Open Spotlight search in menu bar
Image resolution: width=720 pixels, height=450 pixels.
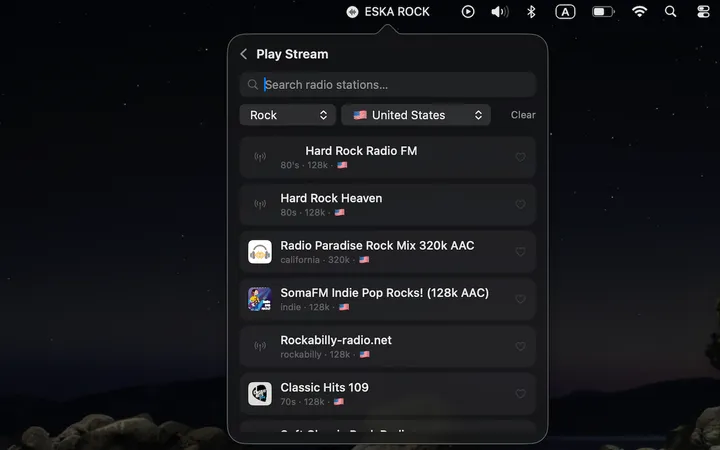coord(670,11)
